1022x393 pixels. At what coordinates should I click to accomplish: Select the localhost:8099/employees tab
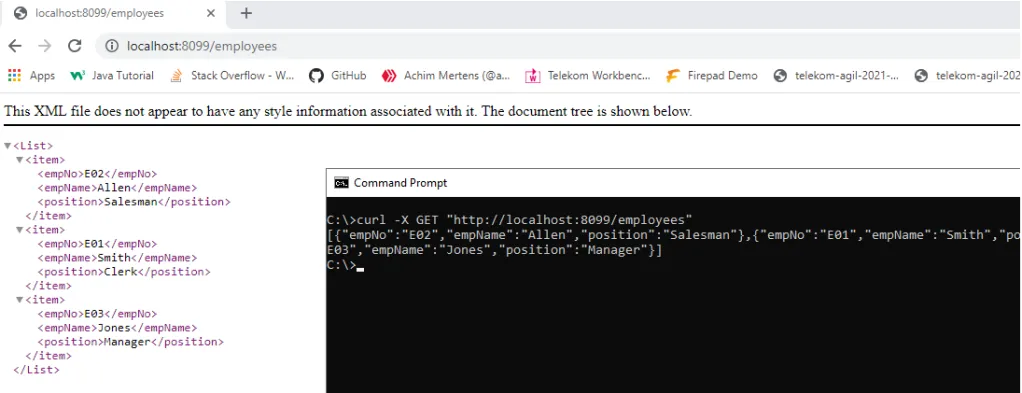click(114, 14)
